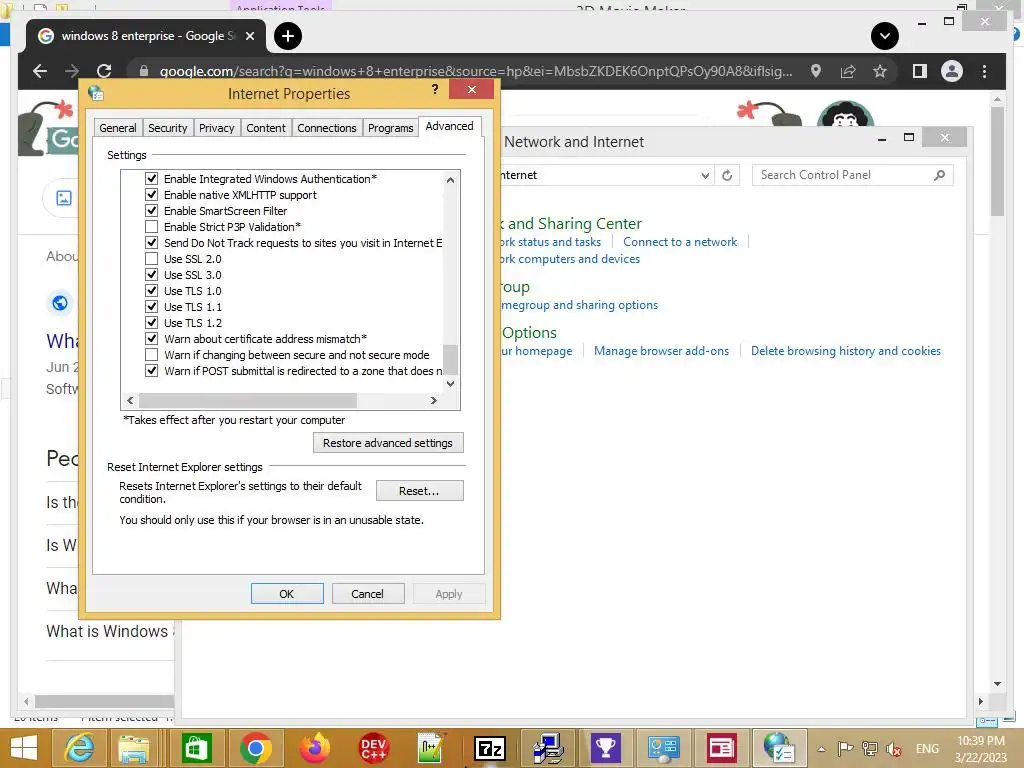This screenshot has width=1024, height=768.
Task: Enable warning when changing between secure modes
Action: (152, 355)
